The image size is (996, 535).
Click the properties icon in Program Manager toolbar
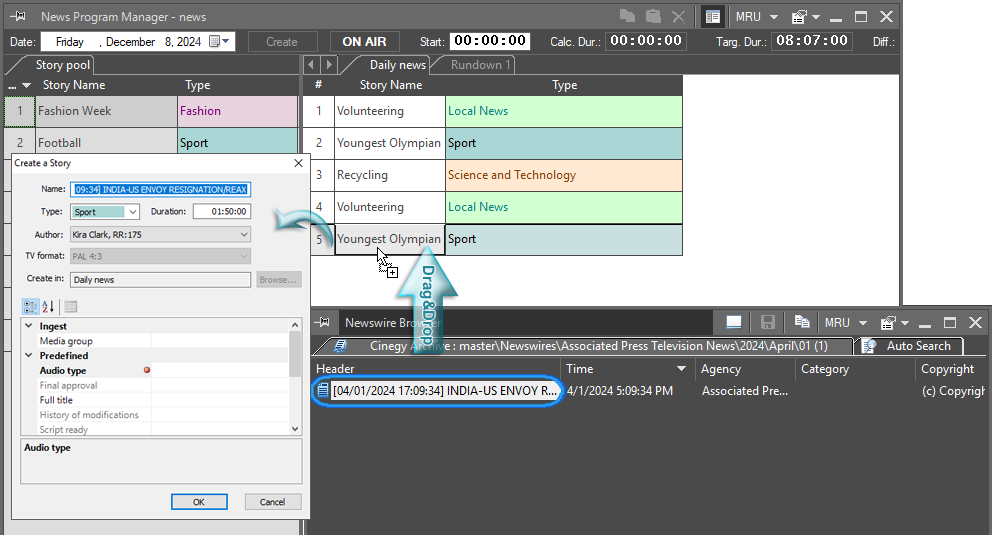[x=800, y=17]
